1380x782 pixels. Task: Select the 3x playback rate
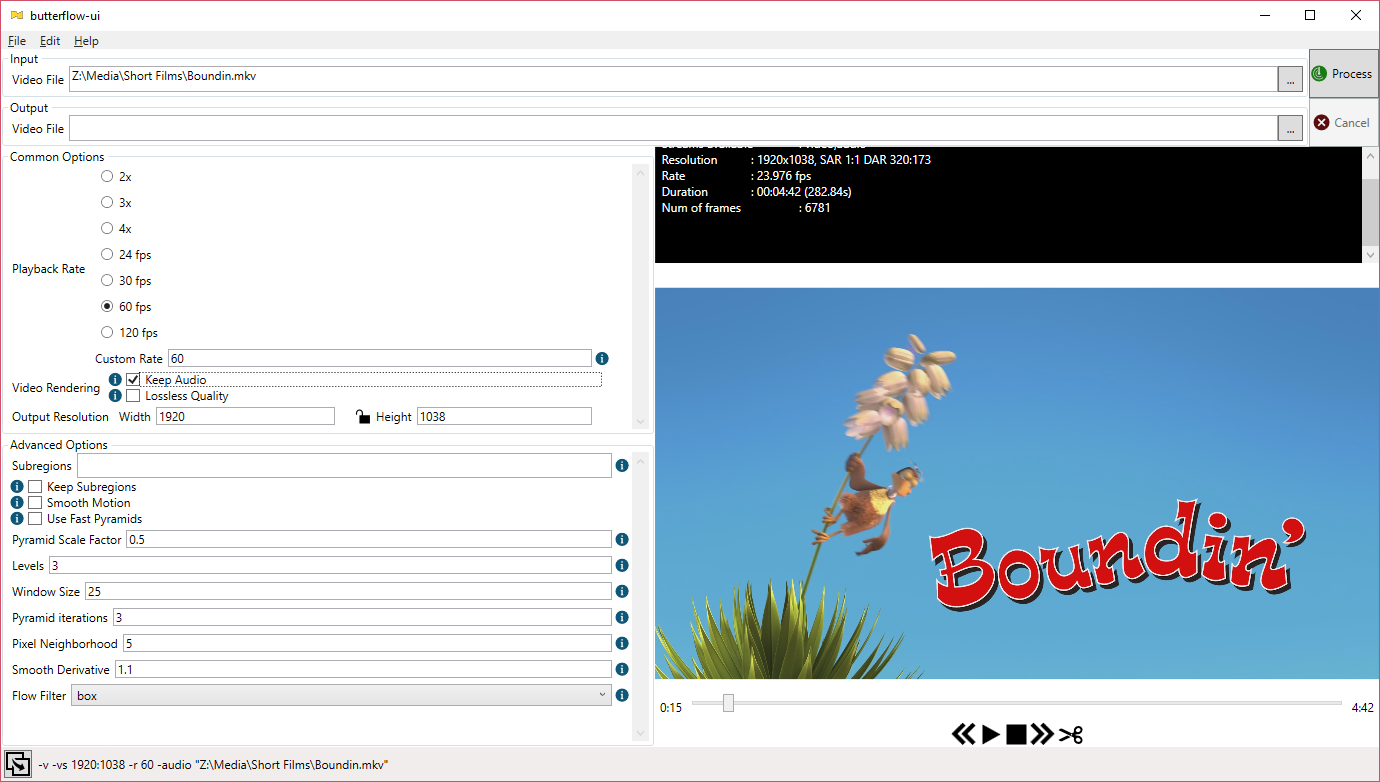point(107,203)
